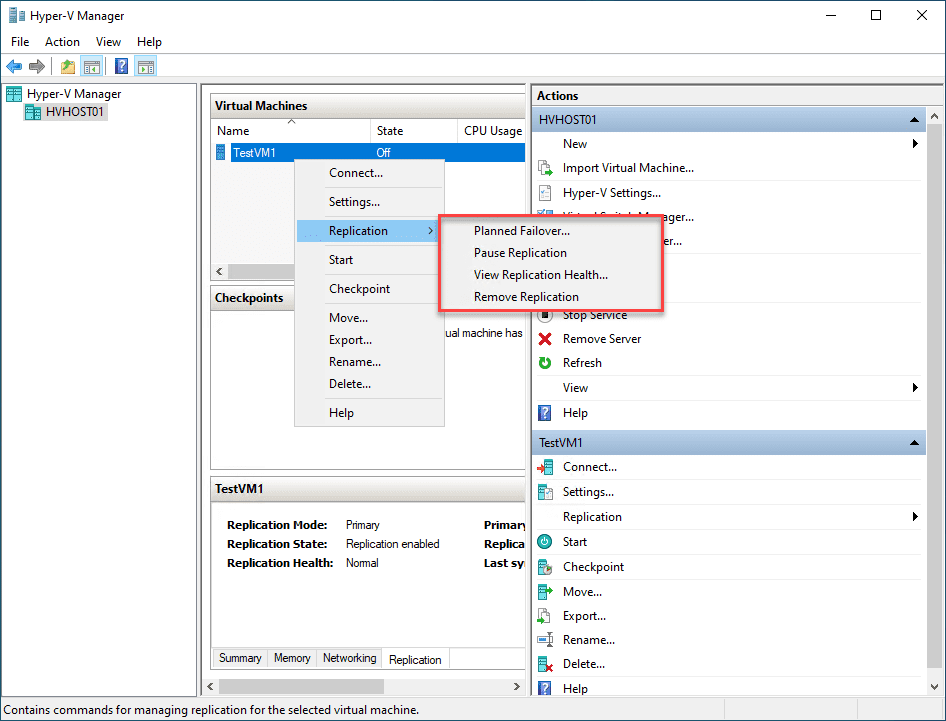
Task: Click the highlighted Replication context menu item
Action: tap(367, 231)
